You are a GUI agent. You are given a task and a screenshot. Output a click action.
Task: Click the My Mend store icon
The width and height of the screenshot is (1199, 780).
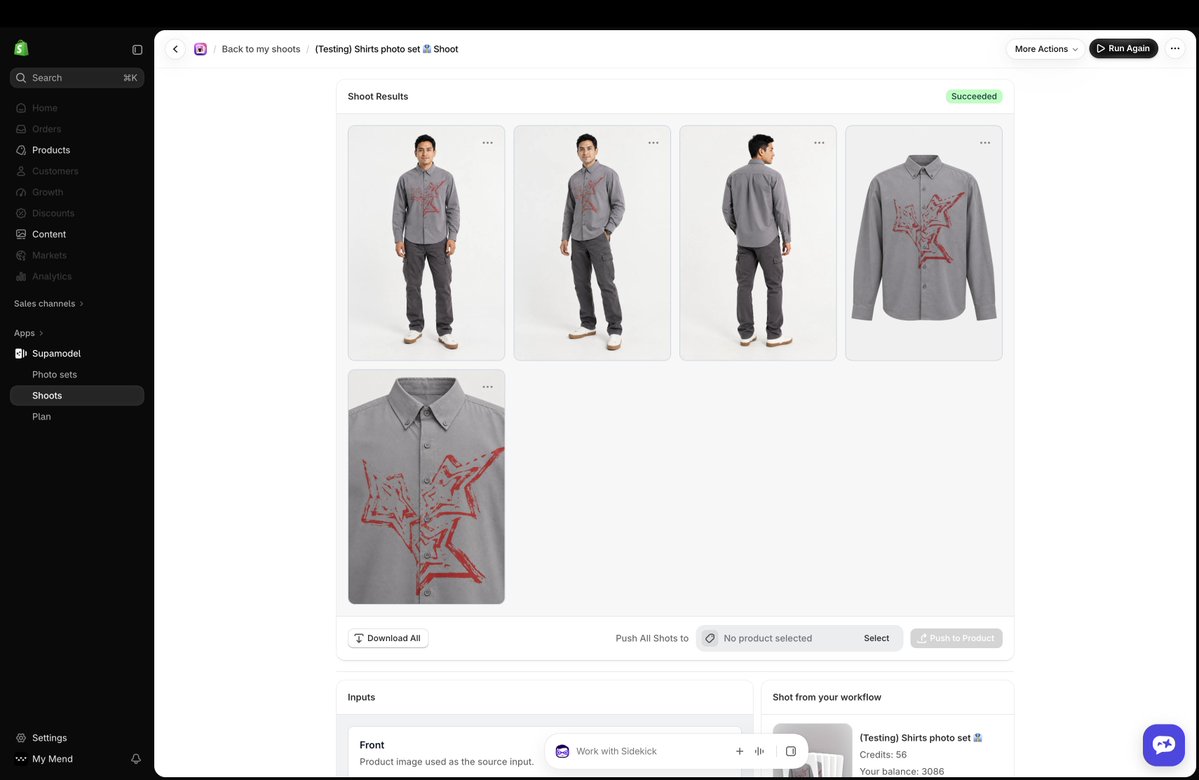tap(21, 759)
